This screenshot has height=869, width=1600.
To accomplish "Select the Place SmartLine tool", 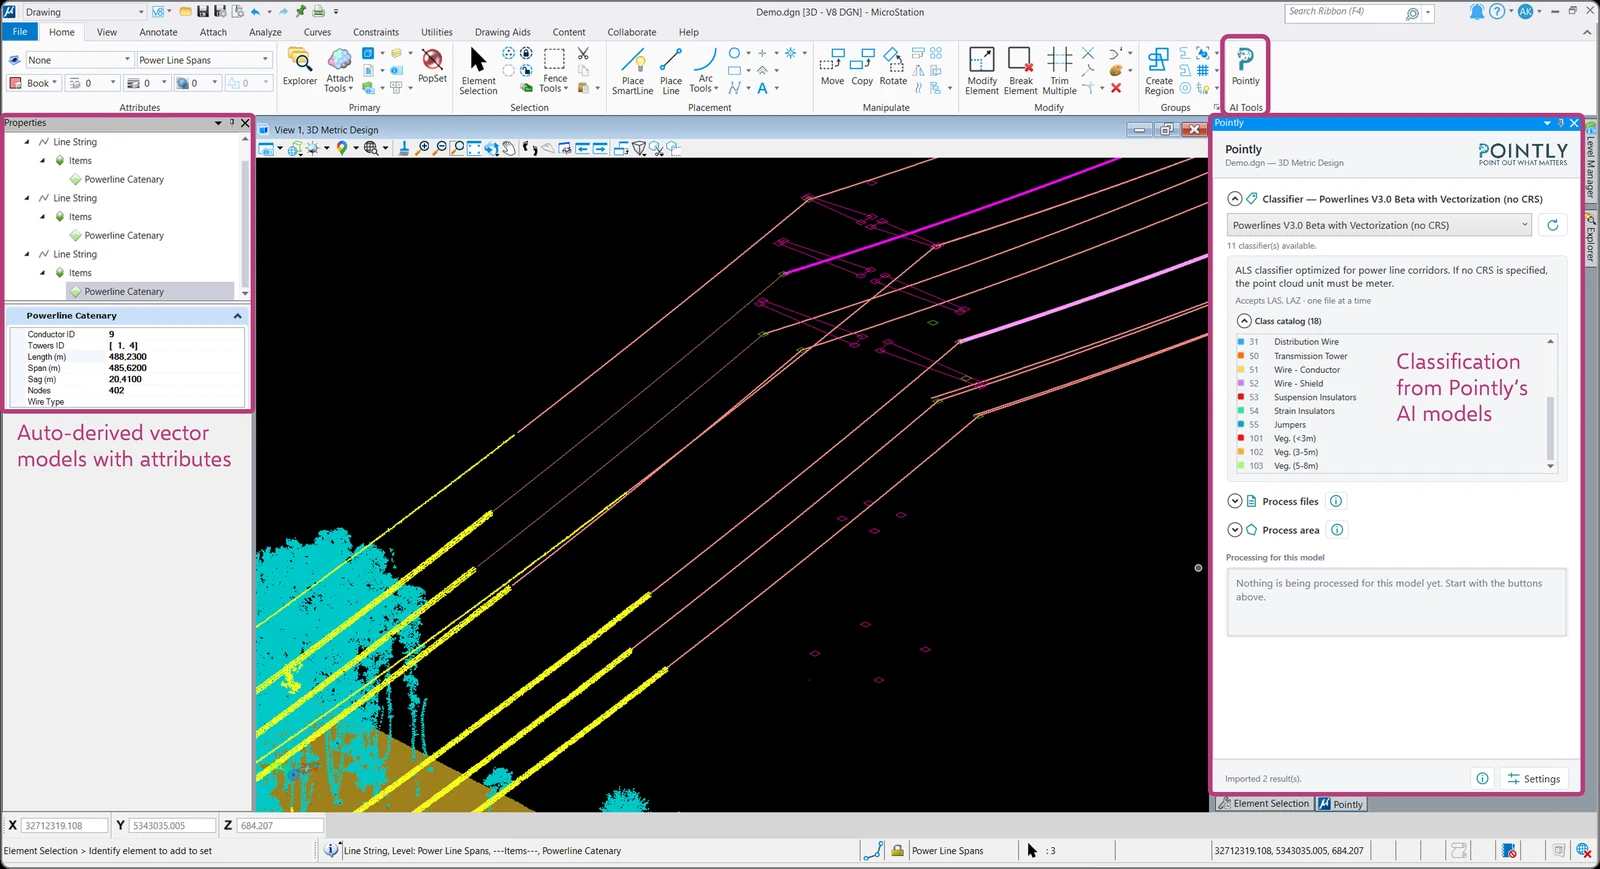I will click(x=632, y=70).
